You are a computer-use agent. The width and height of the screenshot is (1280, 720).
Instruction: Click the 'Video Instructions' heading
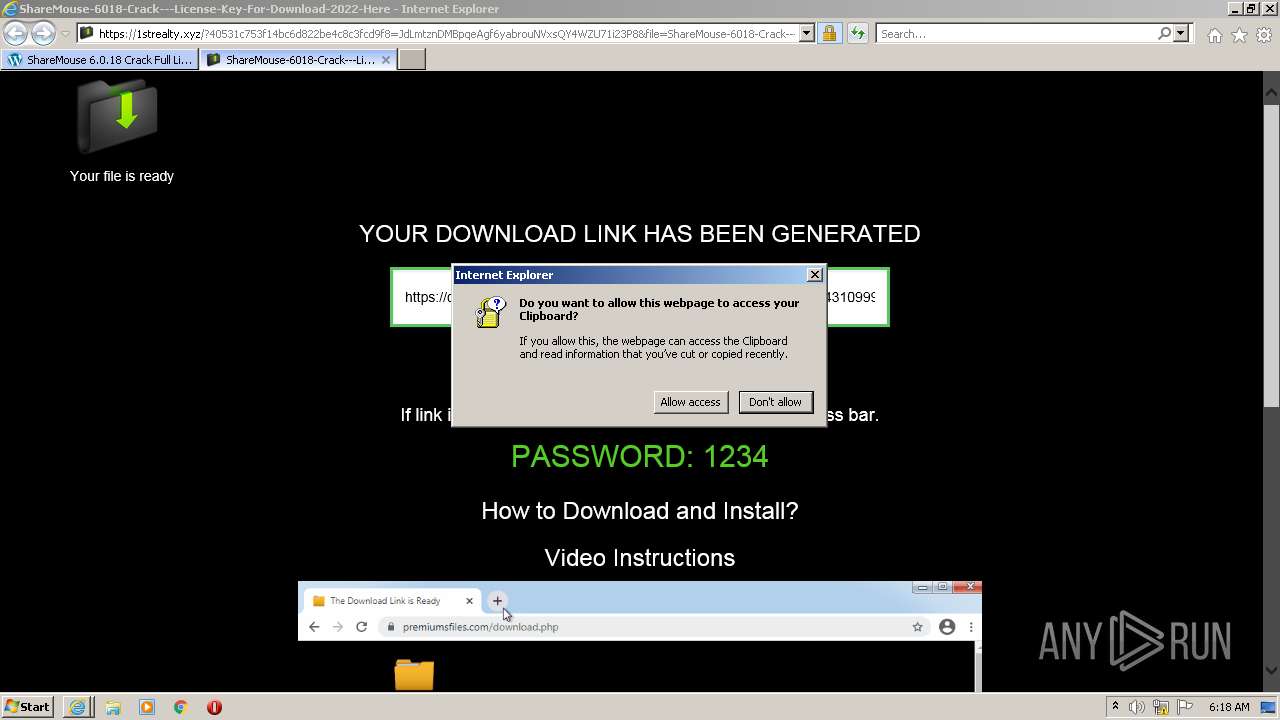pyautogui.click(x=640, y=558)
